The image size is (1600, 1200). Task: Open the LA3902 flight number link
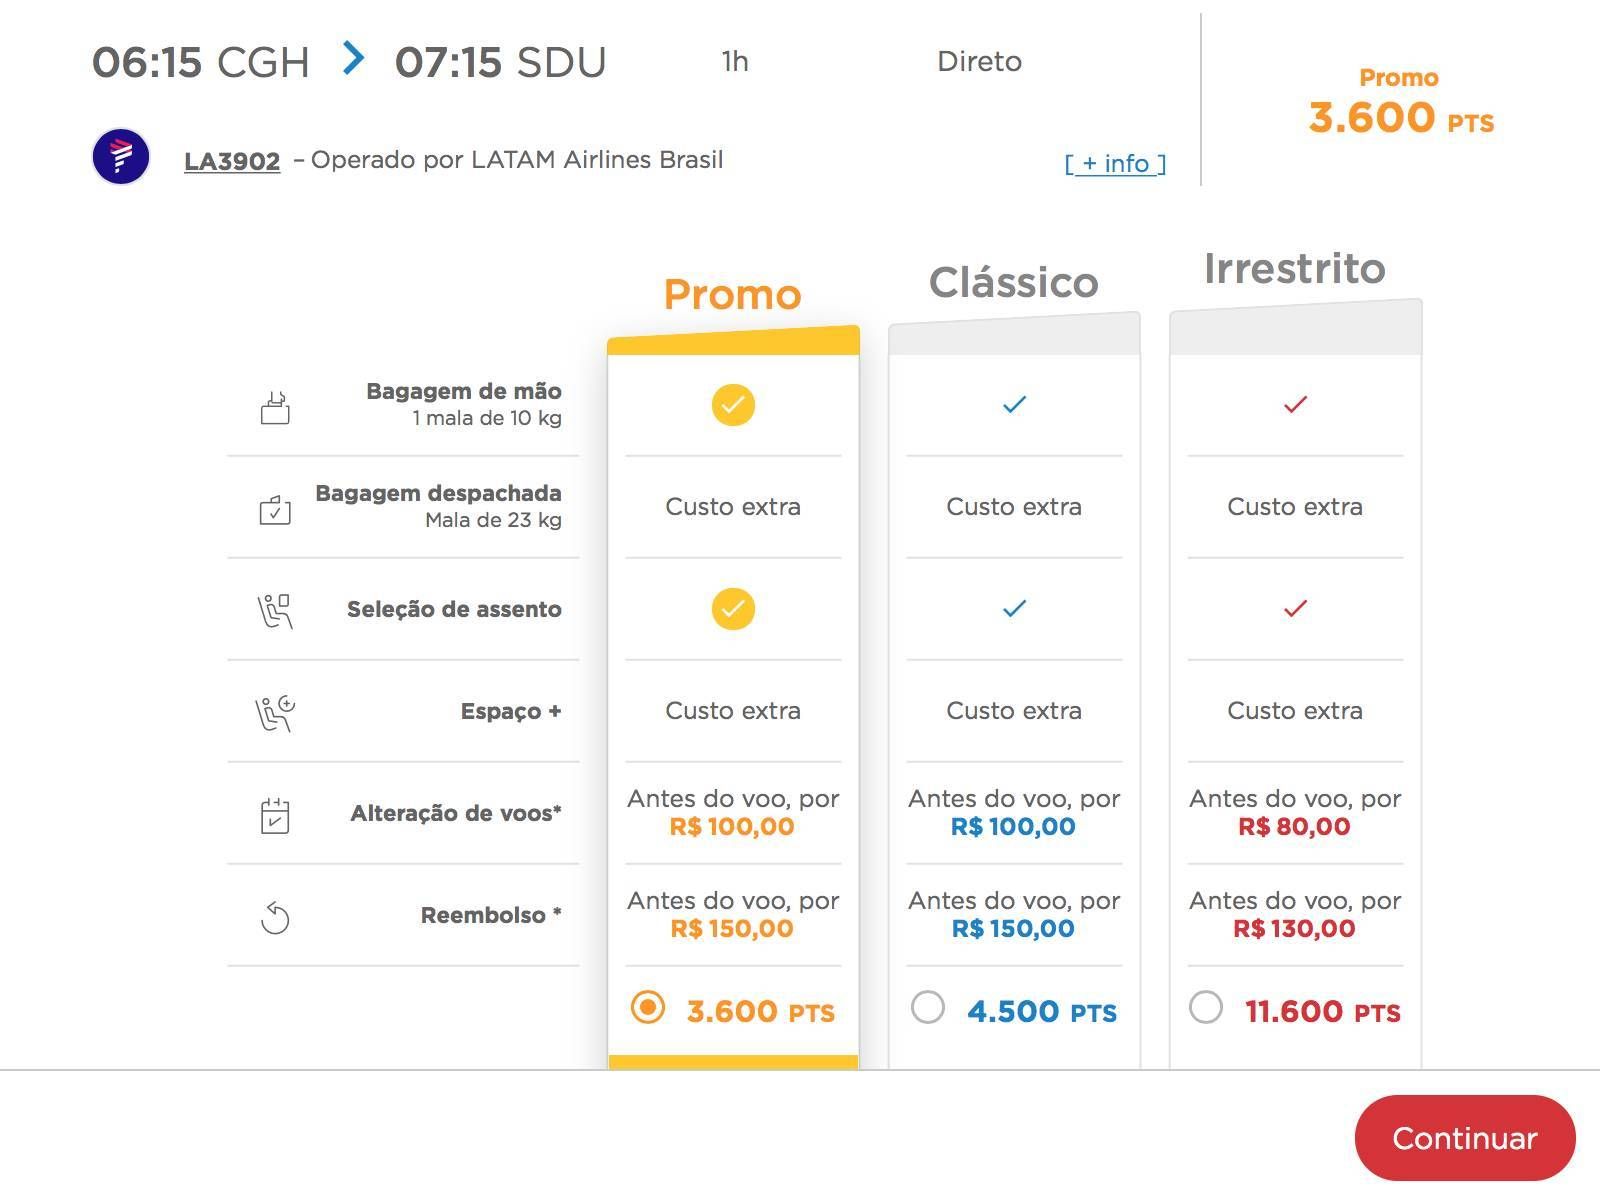click(x=232, y=161)
